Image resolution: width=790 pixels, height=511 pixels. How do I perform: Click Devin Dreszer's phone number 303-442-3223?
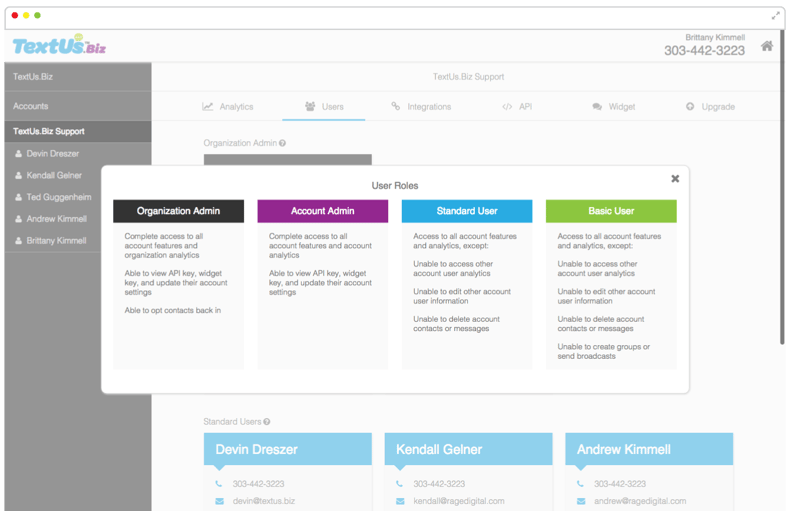tap(258, 484)
